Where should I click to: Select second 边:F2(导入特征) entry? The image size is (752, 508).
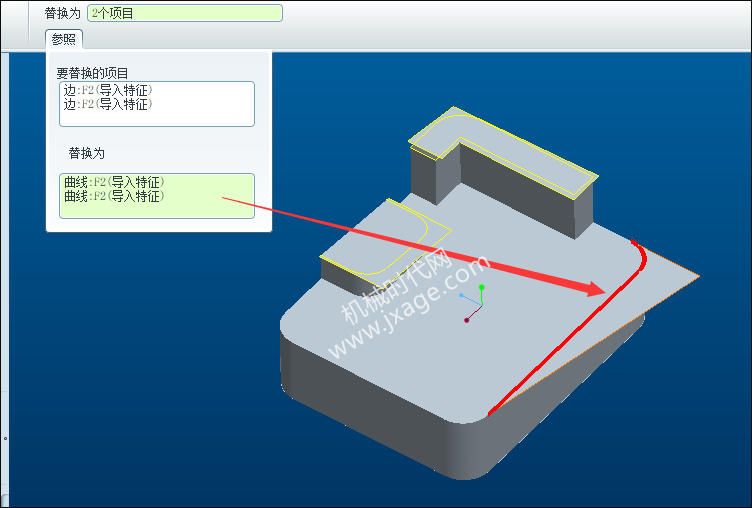[108, 104]
